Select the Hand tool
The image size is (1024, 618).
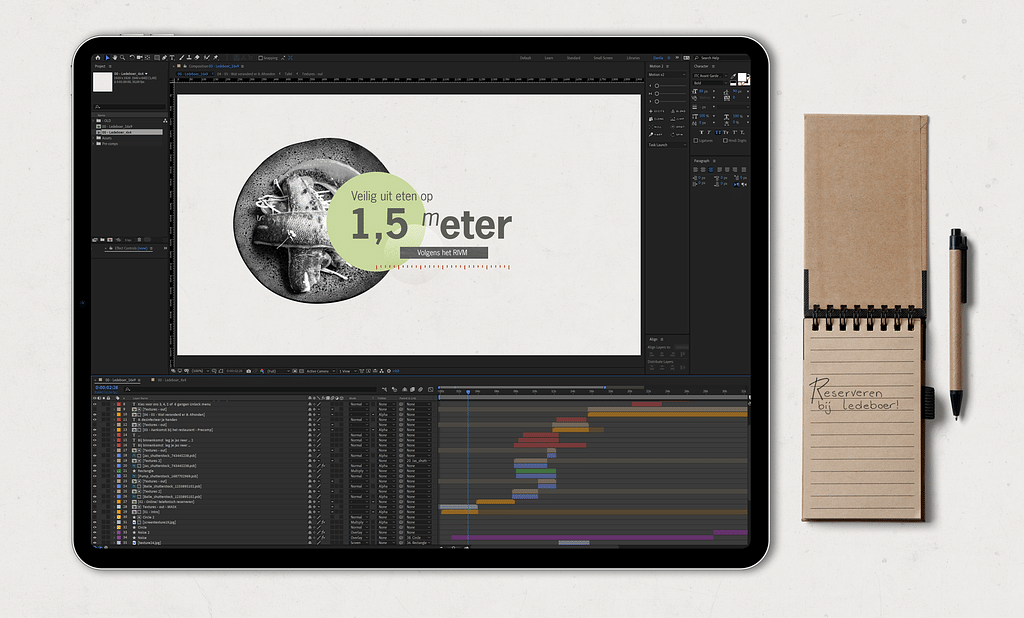pos(115,55)
